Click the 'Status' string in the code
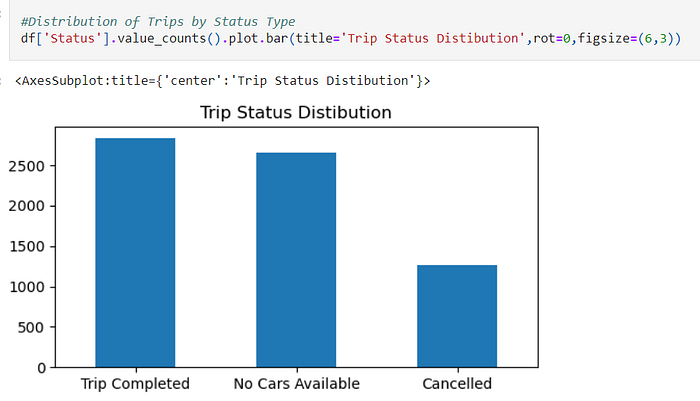The image size is (700, 401). [x=72, y=38]
